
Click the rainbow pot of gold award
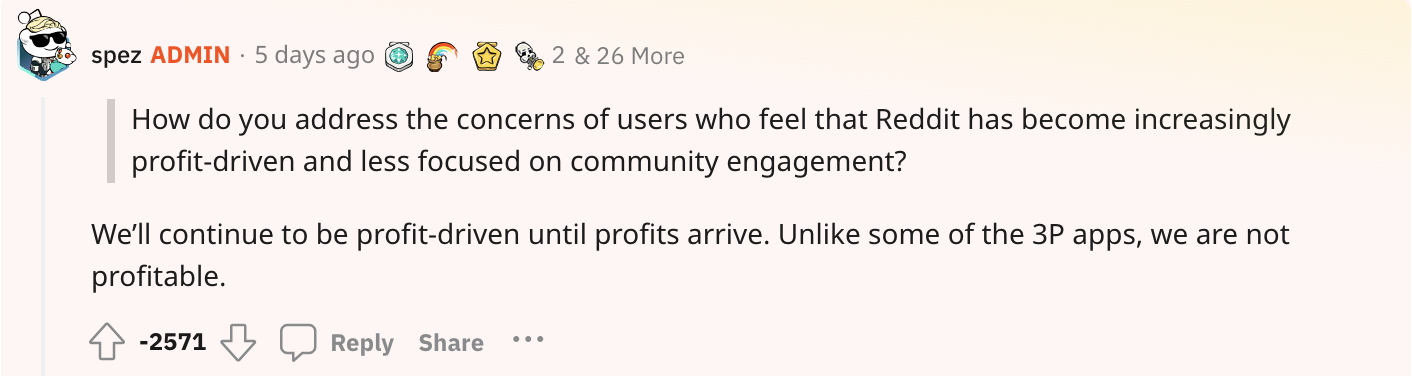click(443, 56)
